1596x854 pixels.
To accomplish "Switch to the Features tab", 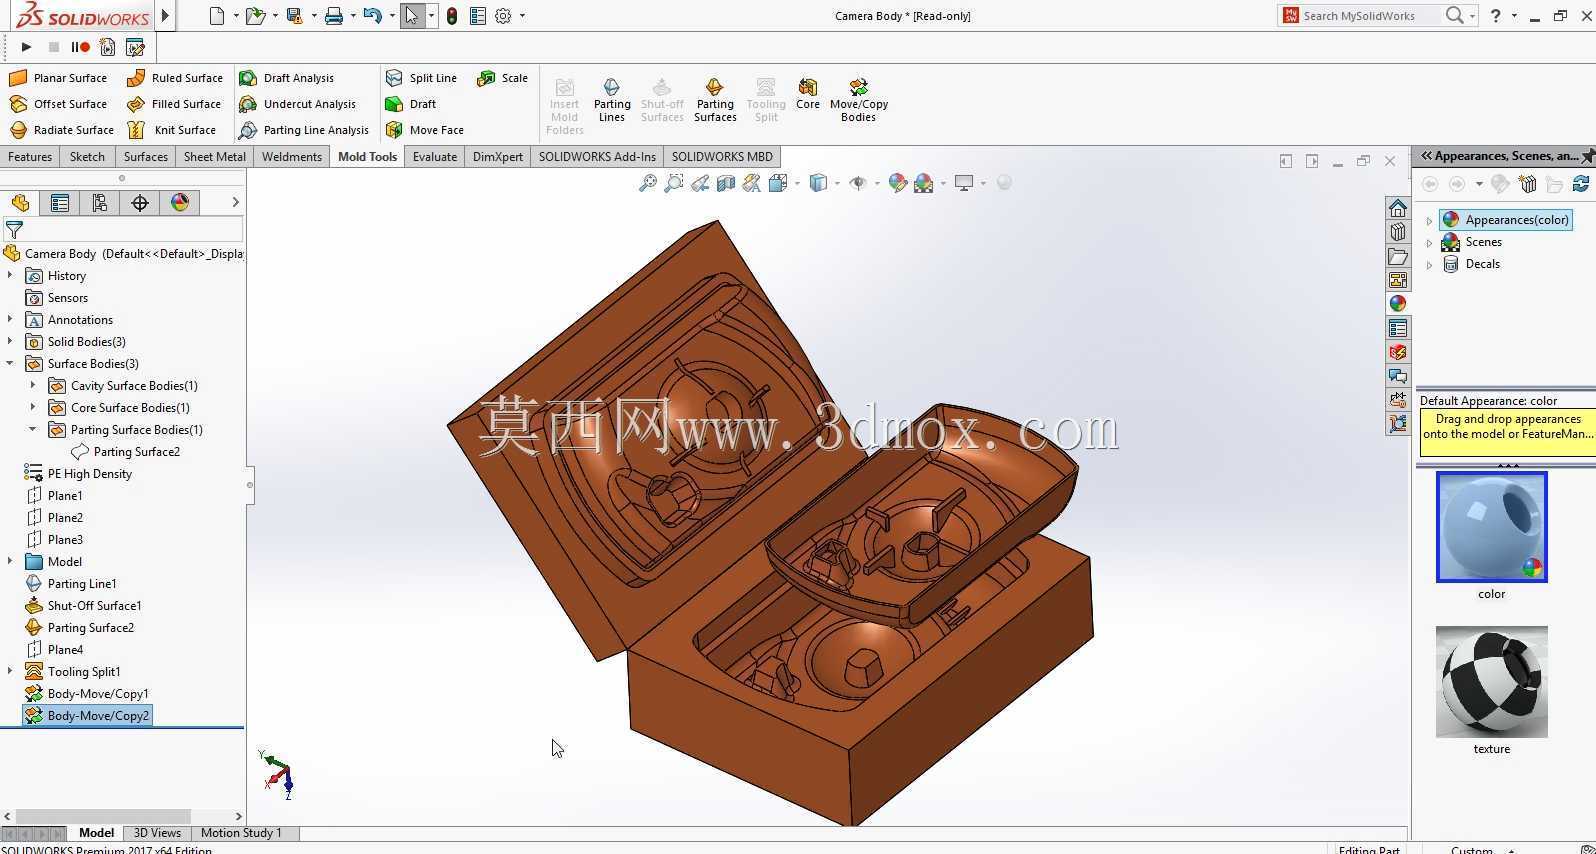I will pos(30,157).
